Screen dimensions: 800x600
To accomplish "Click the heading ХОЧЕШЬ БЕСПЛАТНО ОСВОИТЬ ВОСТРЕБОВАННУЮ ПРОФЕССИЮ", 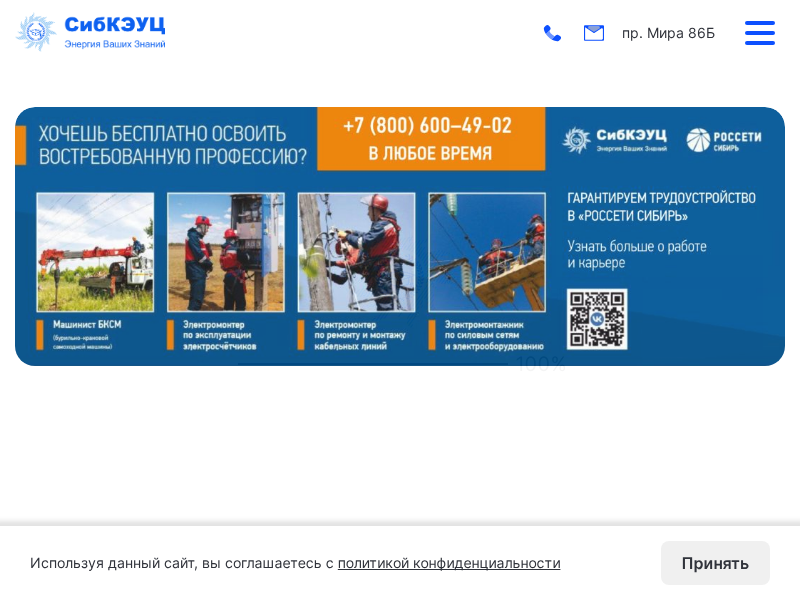I will [172, 145].
